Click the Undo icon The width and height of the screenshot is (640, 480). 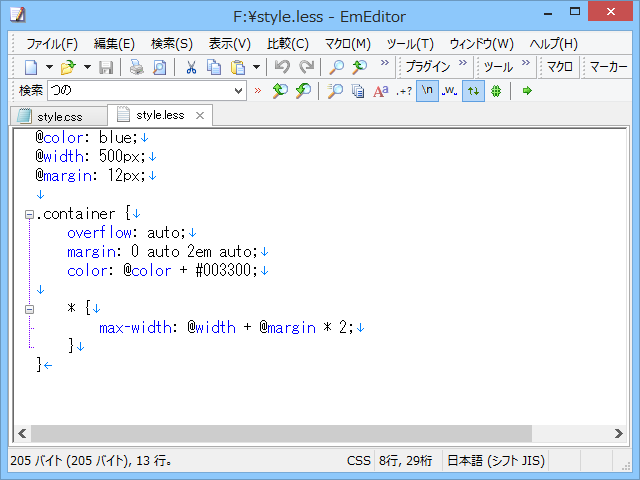coord(282,67)
